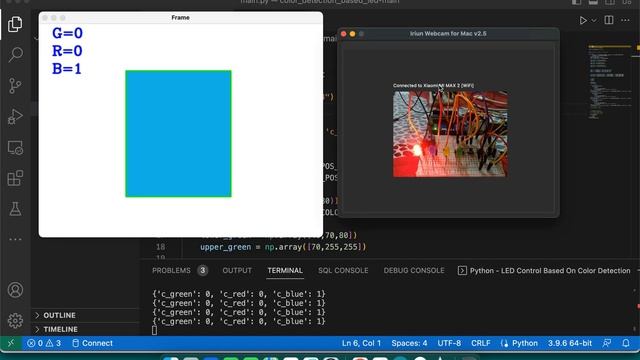This screenshot has width=640, height=360.
Task: Click line number 18 in the gutter
Action: (160, 247)
